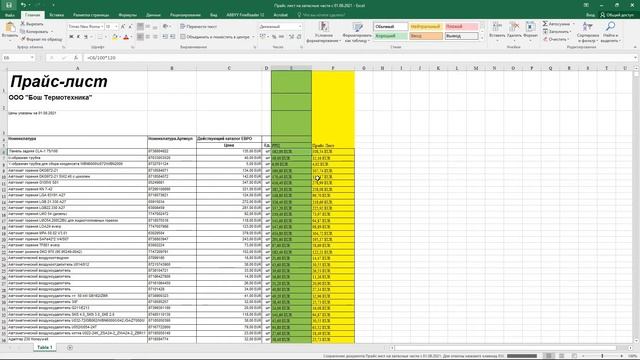The image size is (640, 360).
Task: Click the decrease font size icon
Action: 130,27
